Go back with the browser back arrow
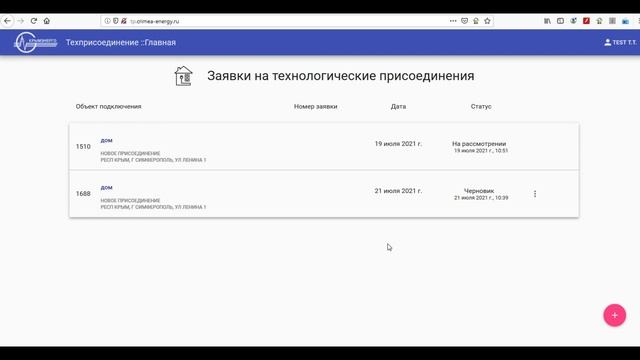 tap(7, 21)
